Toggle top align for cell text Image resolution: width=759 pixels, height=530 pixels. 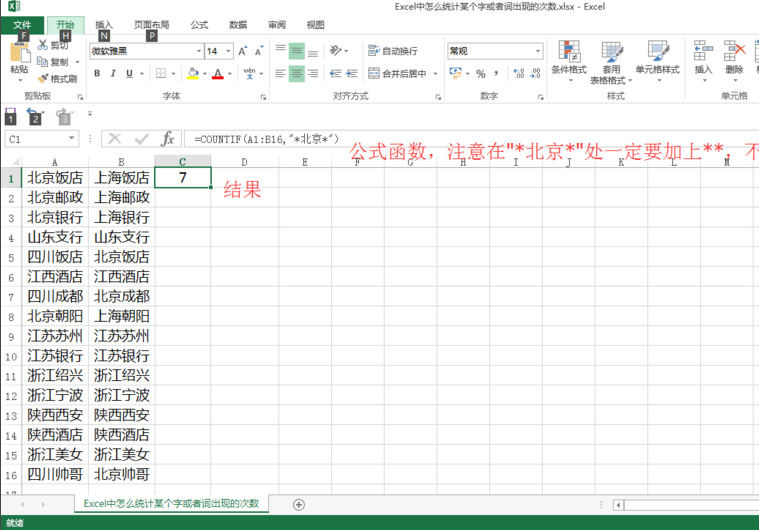[x=280, y=51]
